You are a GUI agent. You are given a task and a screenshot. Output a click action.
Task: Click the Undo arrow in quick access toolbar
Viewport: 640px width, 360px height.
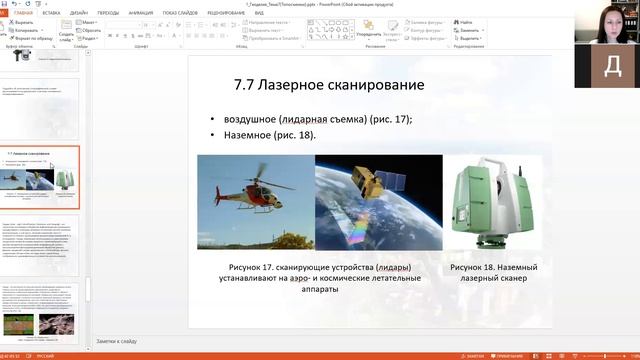[14, 4]
